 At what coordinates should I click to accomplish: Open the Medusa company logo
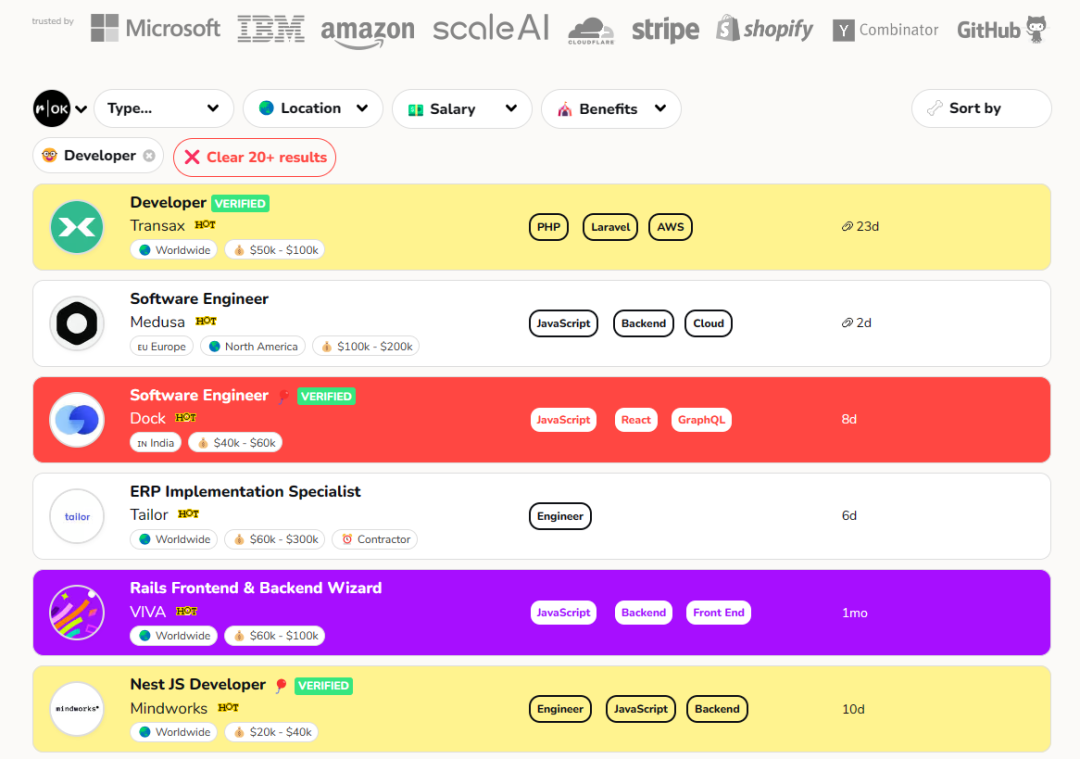(x=77, y=323)
